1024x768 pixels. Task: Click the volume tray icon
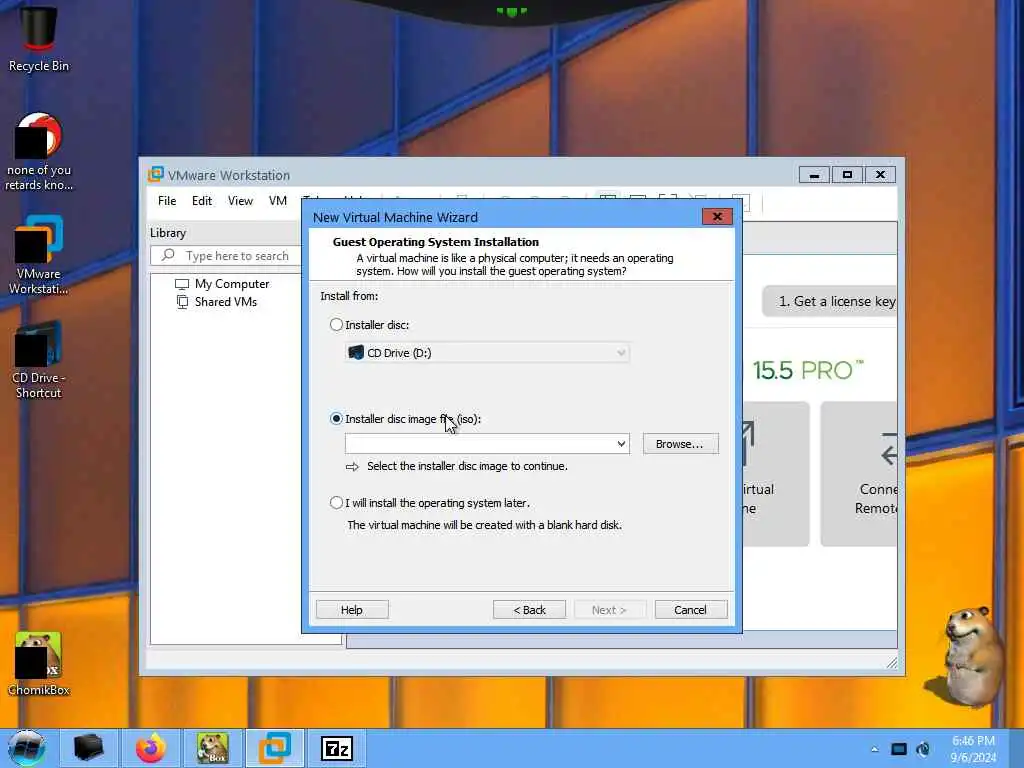click(x=923, y=749)
